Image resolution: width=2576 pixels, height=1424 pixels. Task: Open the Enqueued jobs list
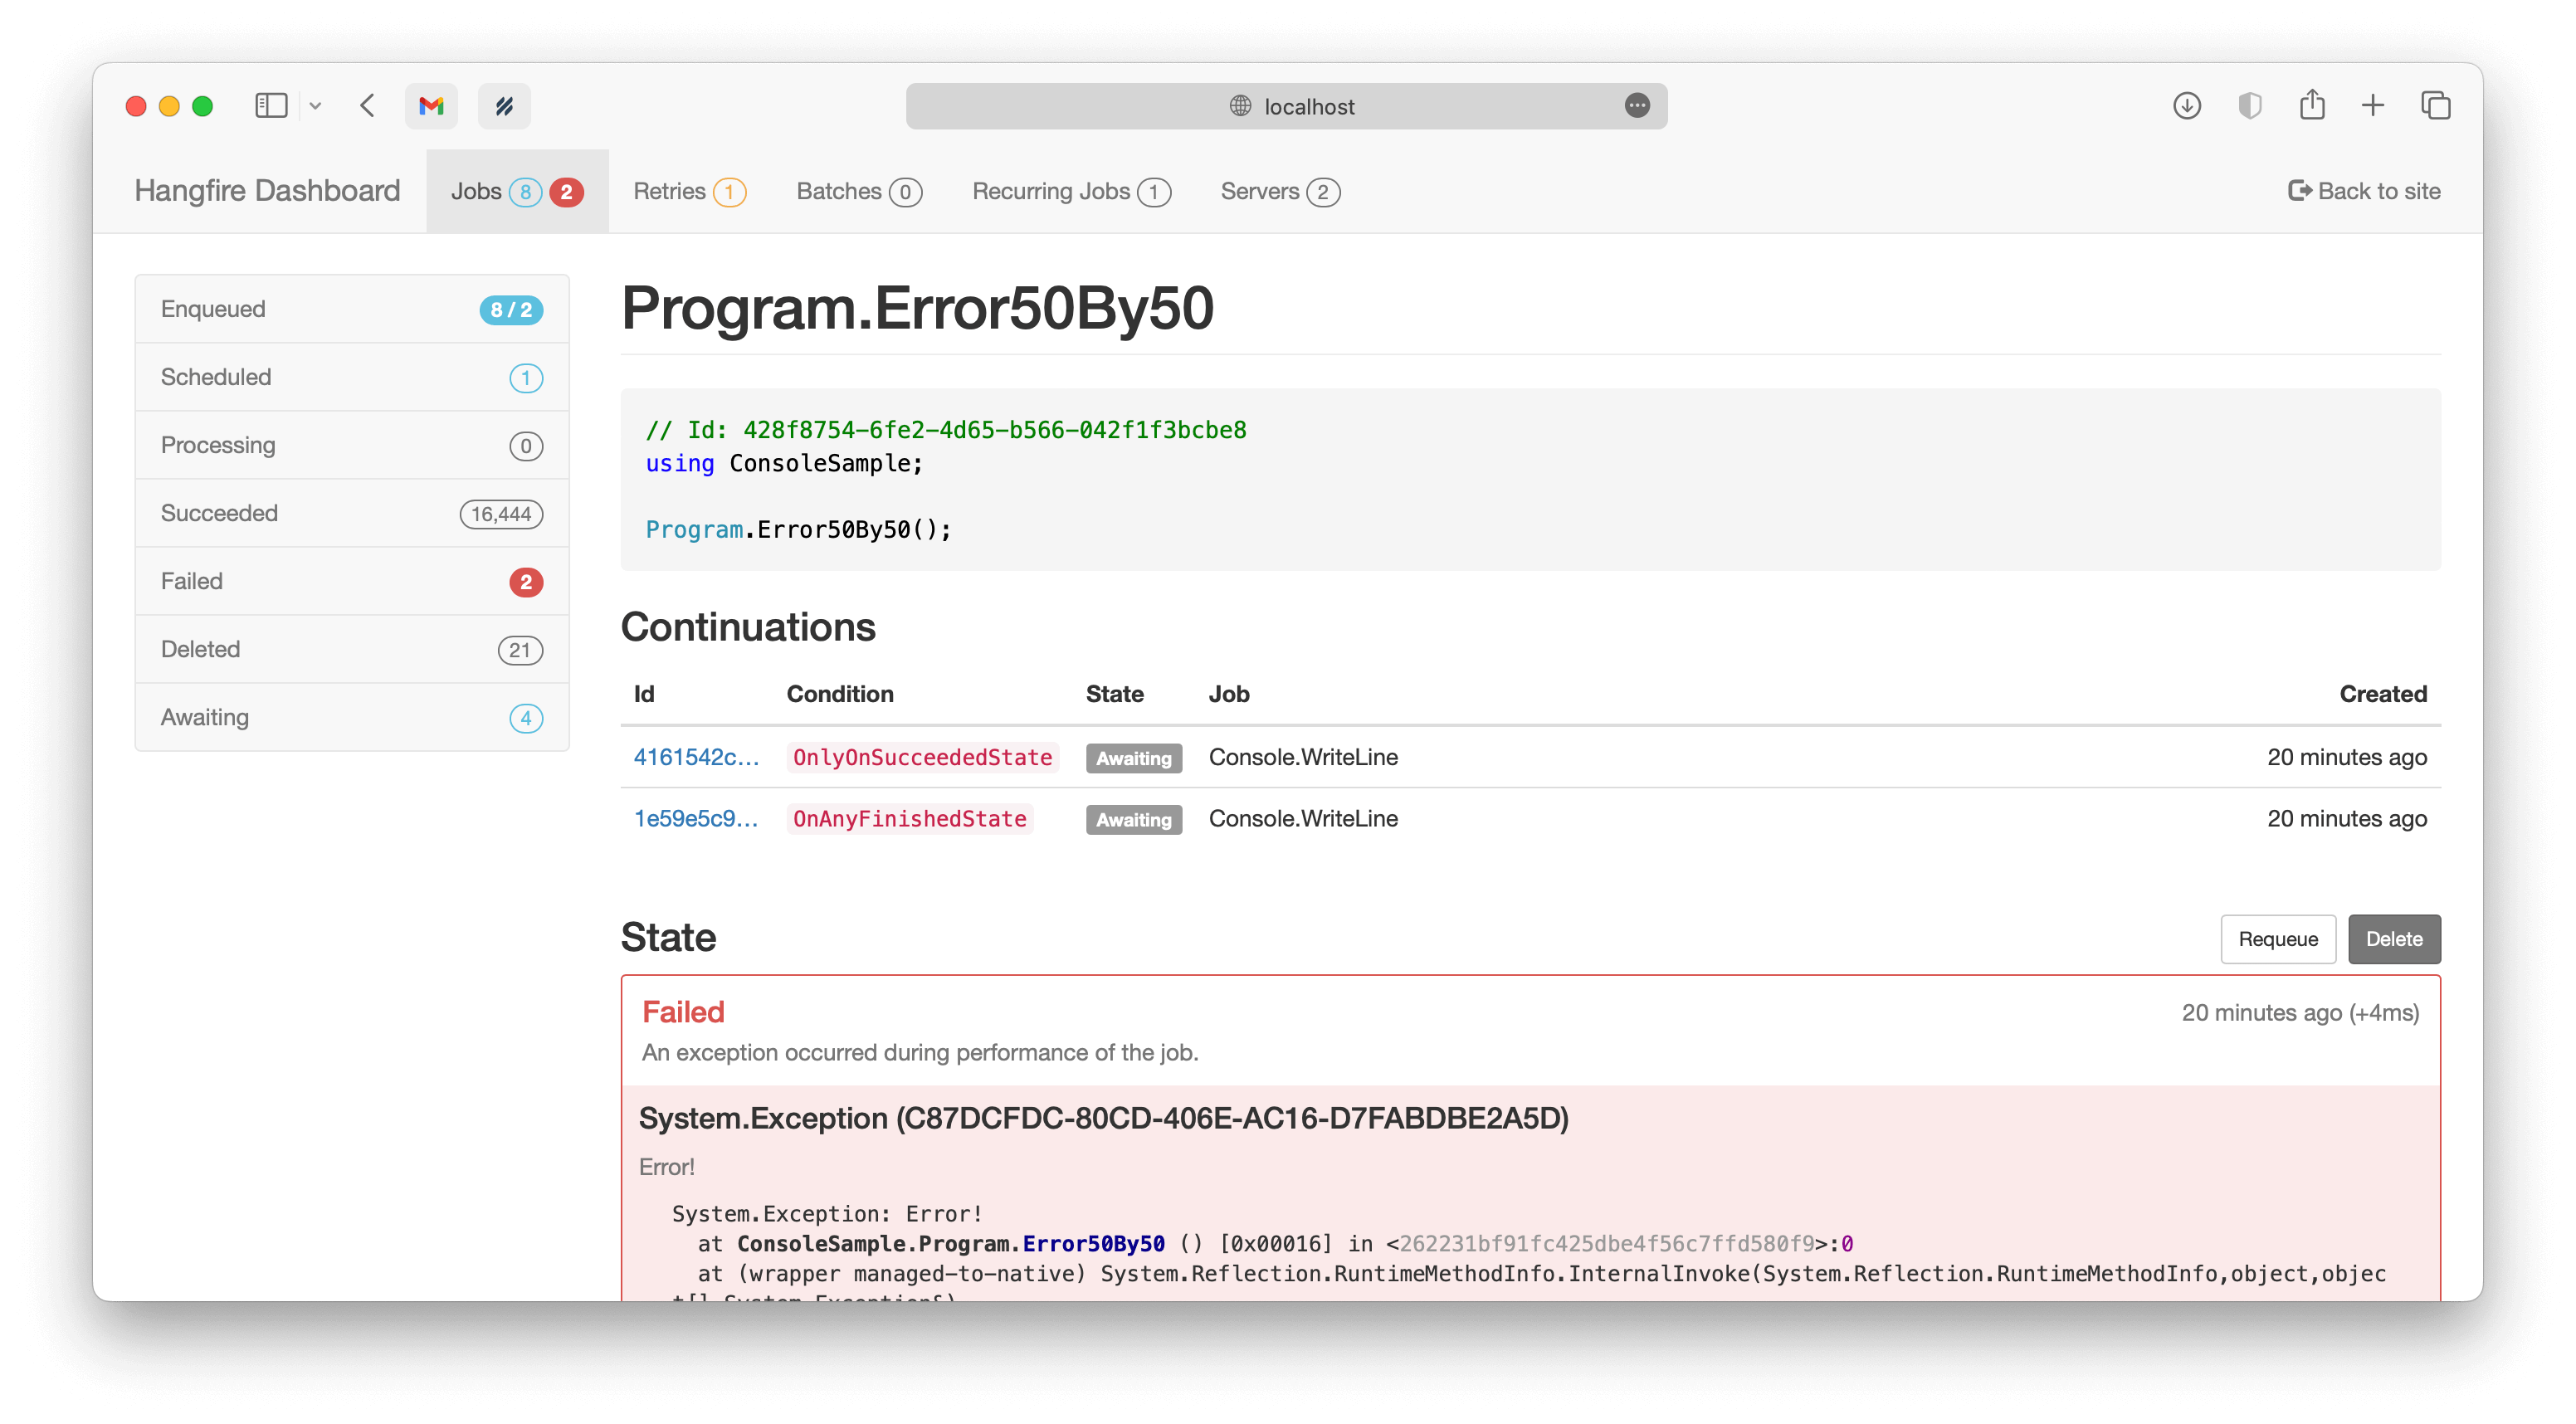coord(352,309)
